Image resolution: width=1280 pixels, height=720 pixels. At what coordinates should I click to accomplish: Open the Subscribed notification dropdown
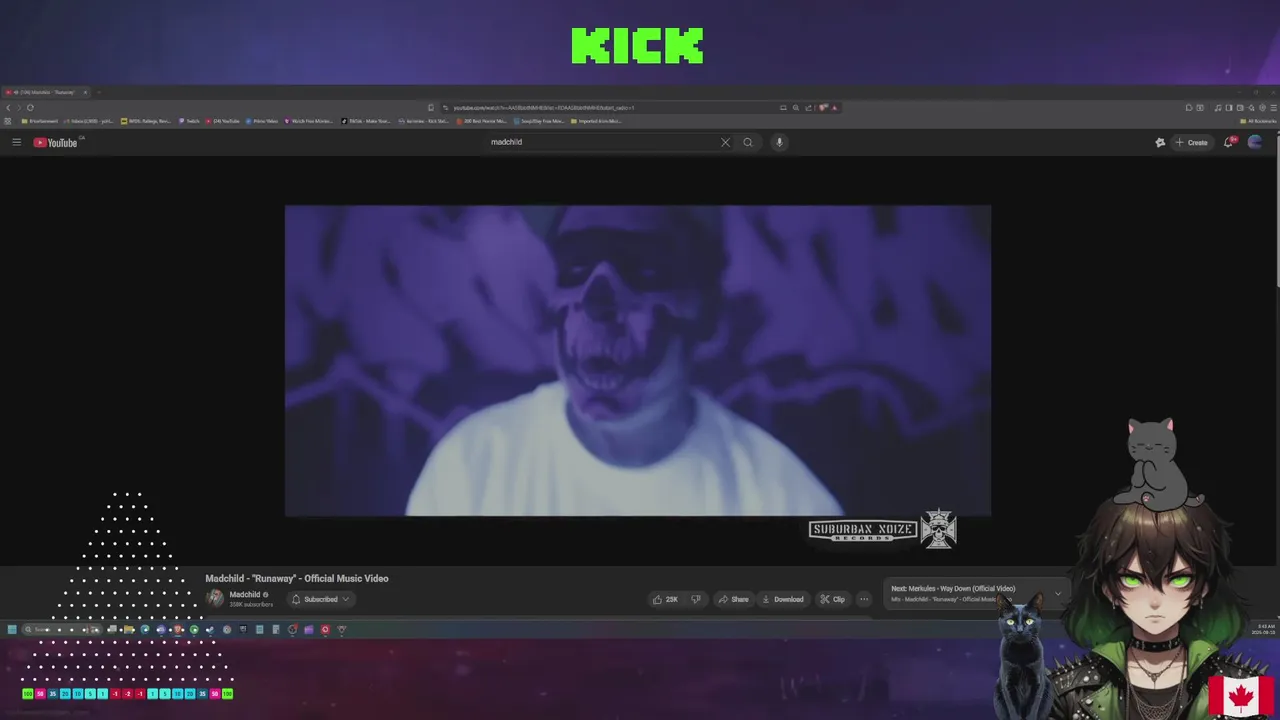320,599
